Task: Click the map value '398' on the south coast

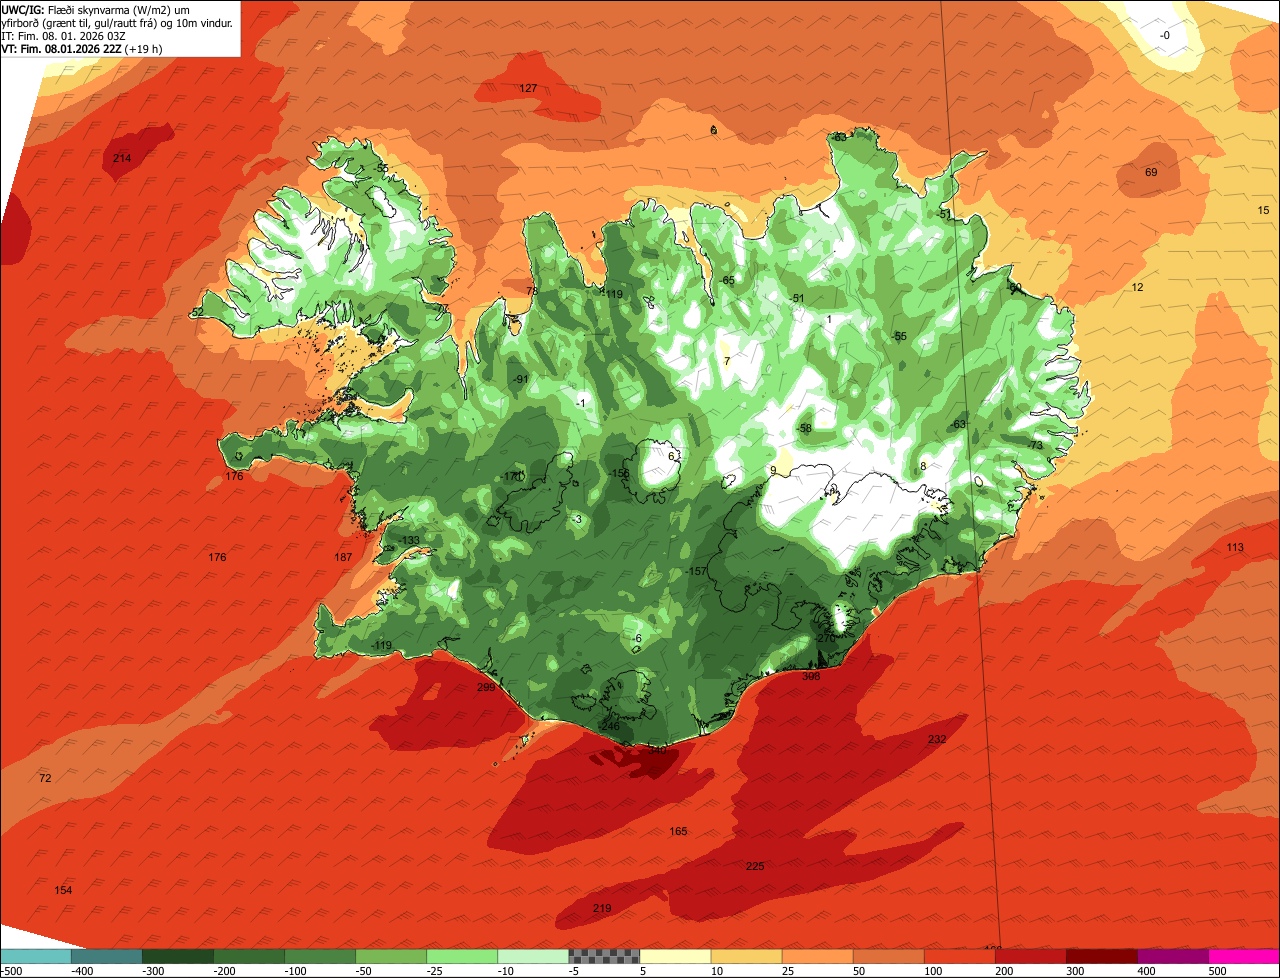Action: coord(811,677)
